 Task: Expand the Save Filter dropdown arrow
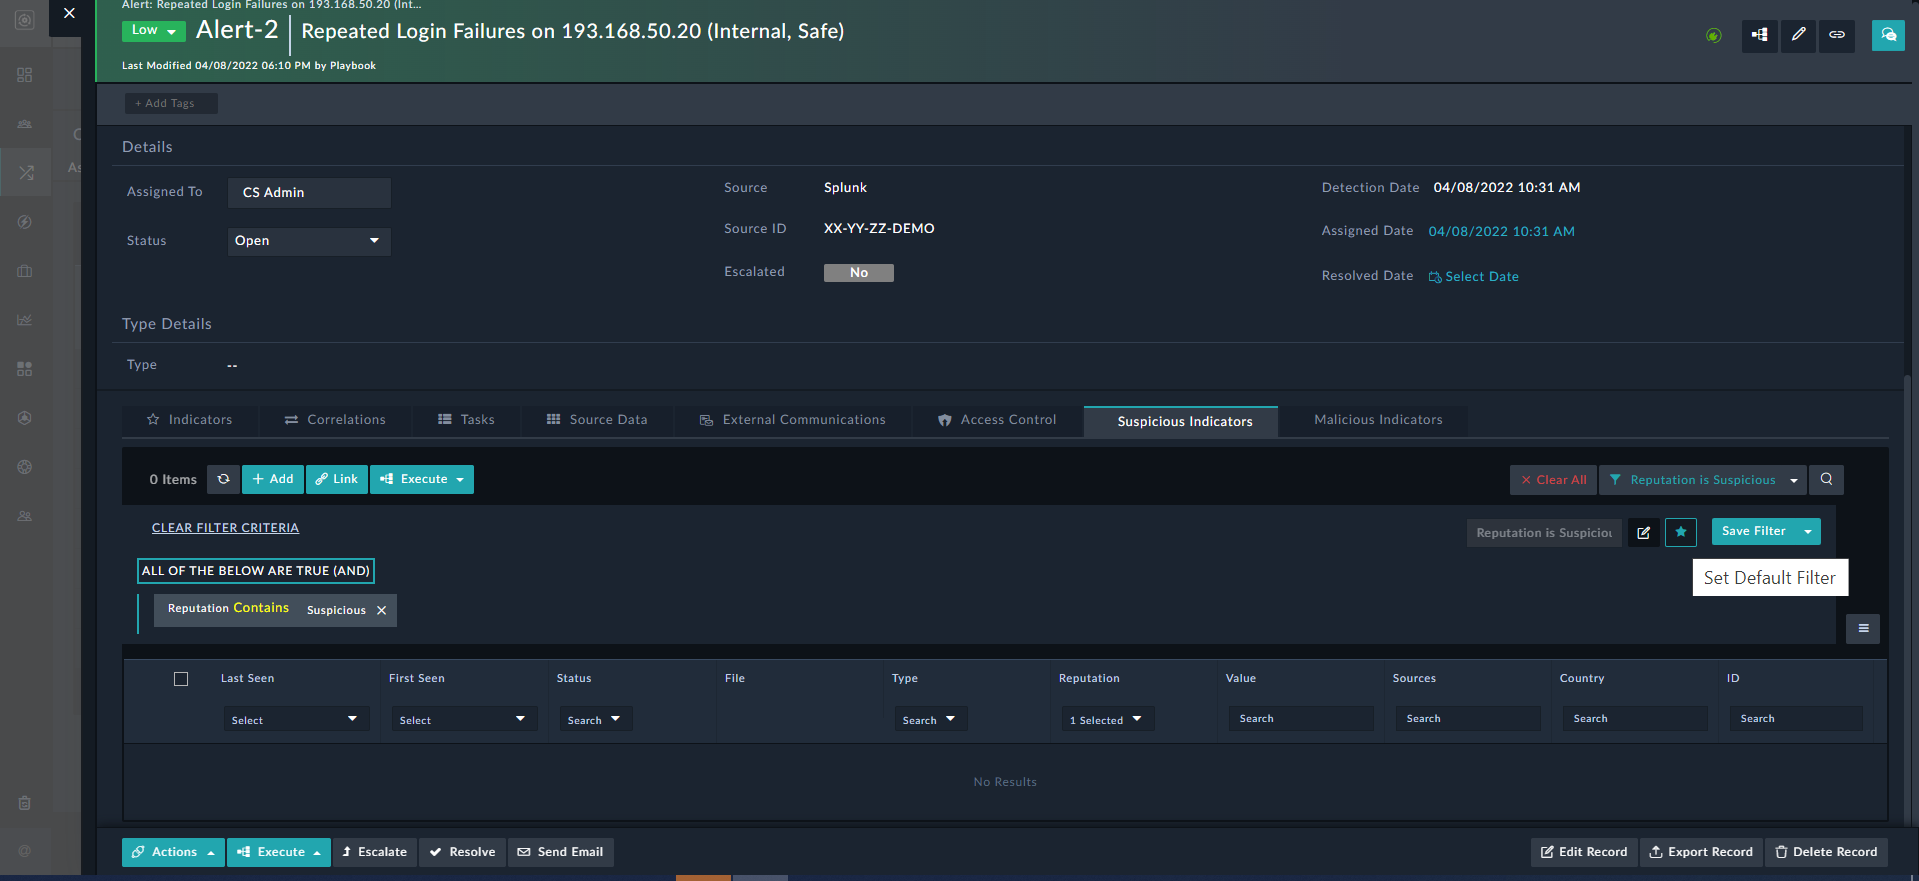[x=1808, y=532]
